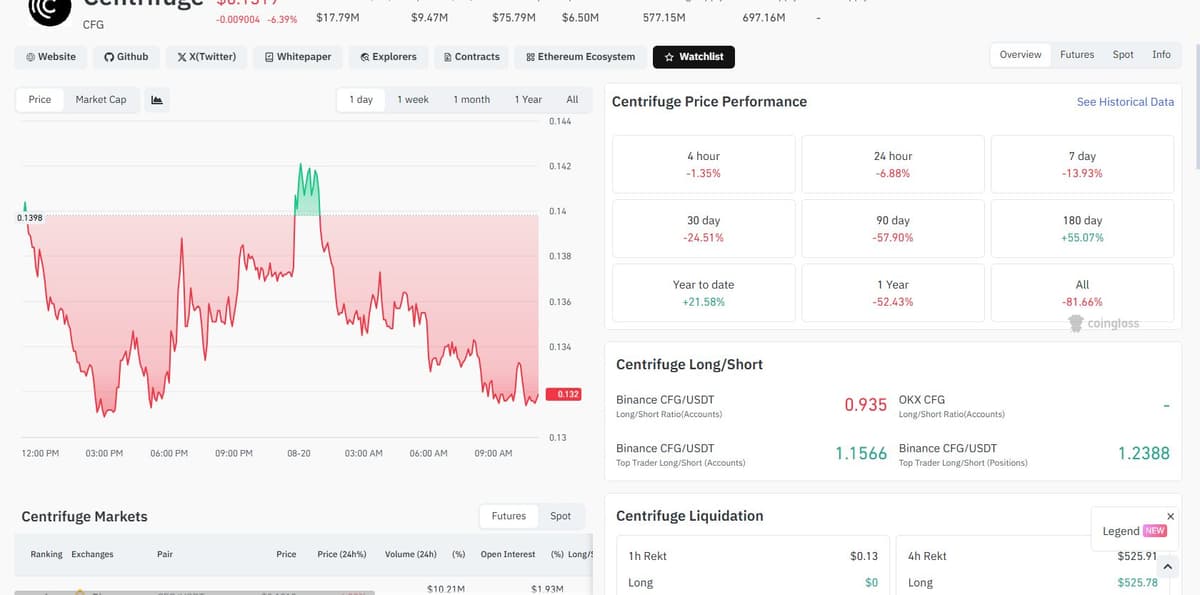Select the 1 month chart range
Screen dimensions: 1200x595
point(472,99)
